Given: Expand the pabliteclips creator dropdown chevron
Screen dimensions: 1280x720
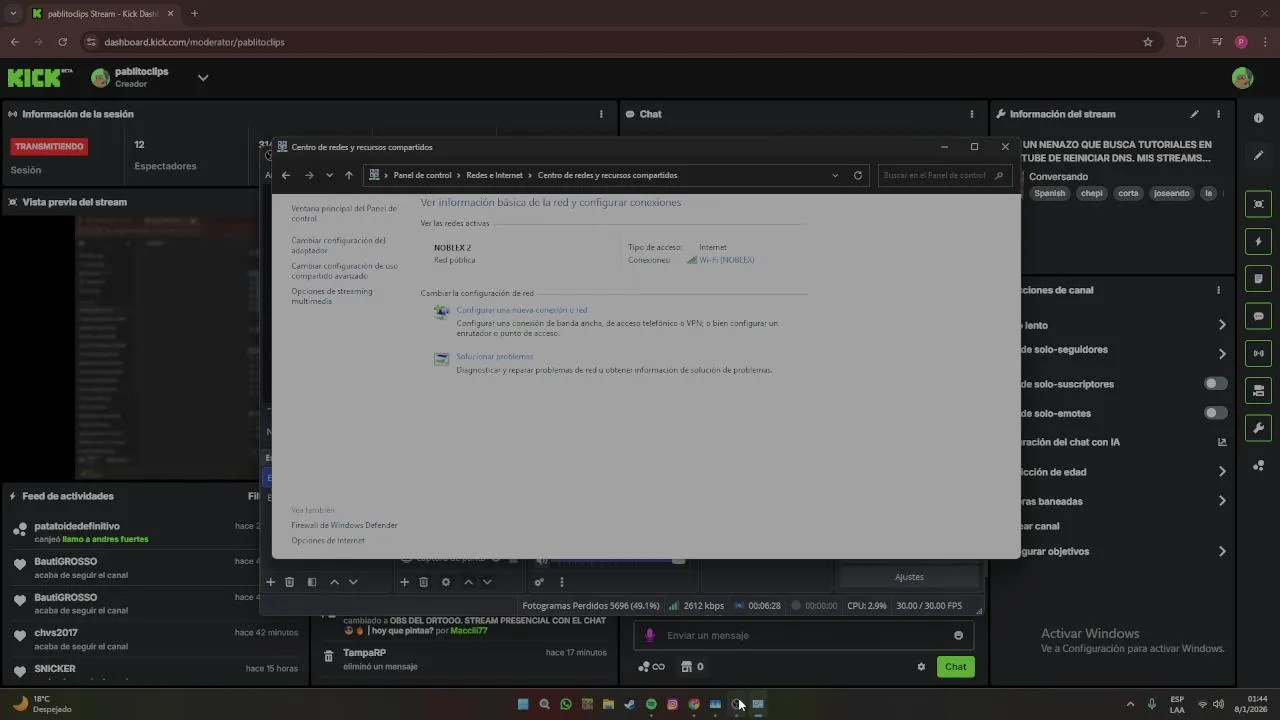Looking at the screenshot, I should [x=203, y=78].
